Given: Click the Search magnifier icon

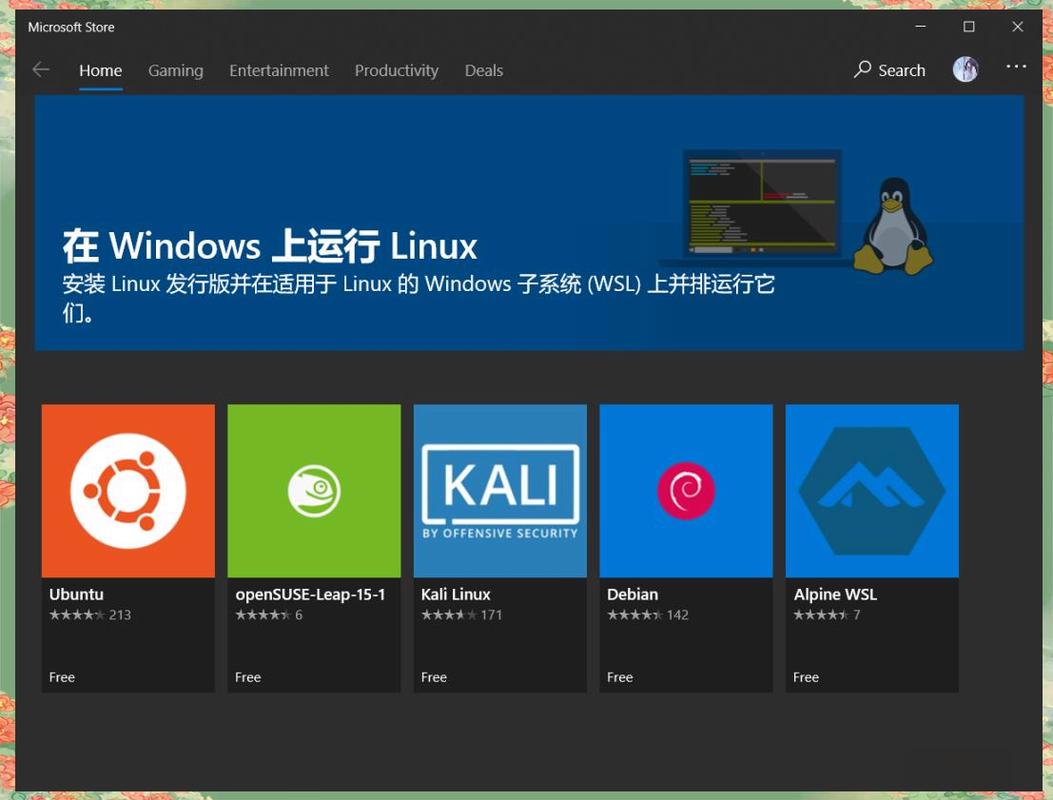Looking at the screenshot, I should tap(861, 70).
